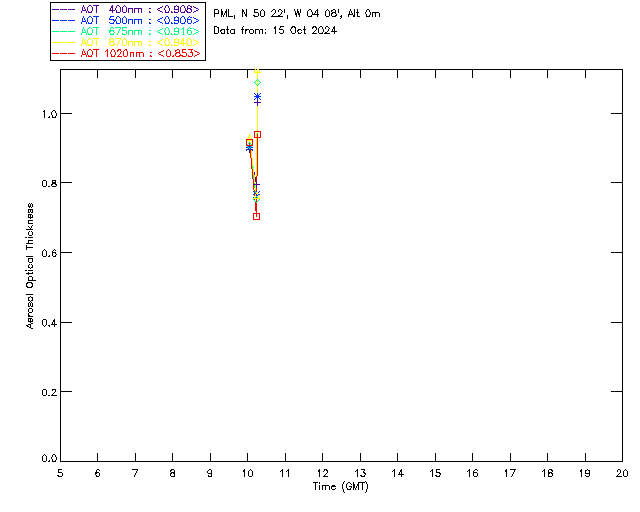Image resolution: width=640 pixels, height=512 pixels.
Task: Click the x-axis tick label 11
Action: coord(284,473)
